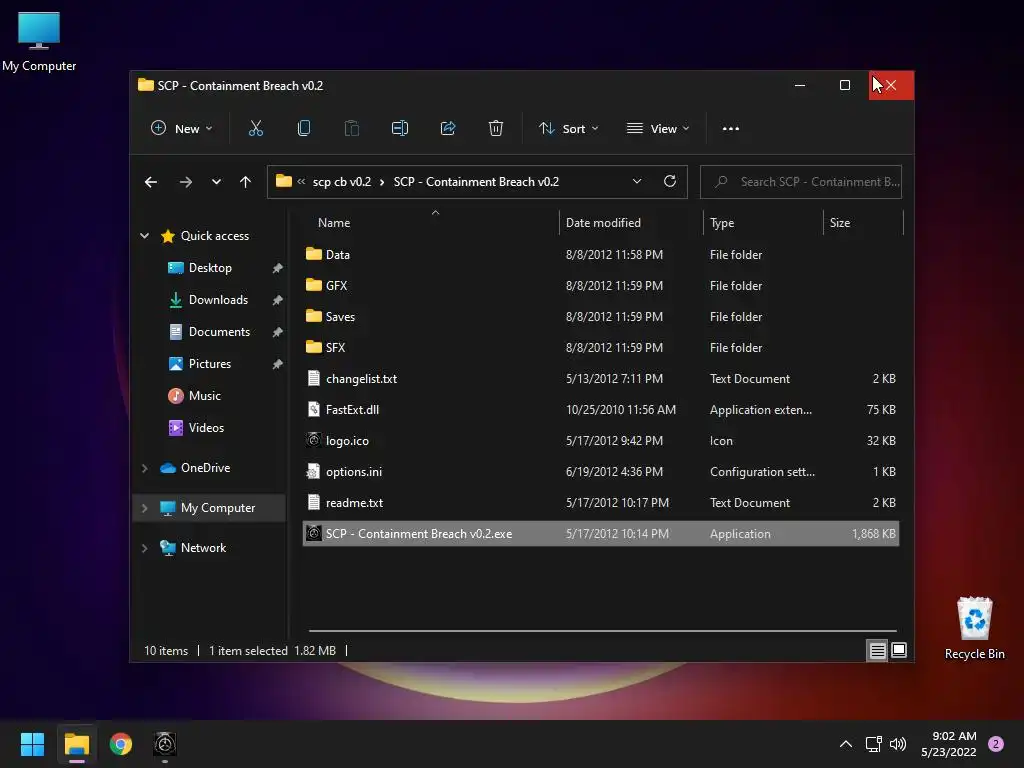
Task: Sort by the Size column header
Action: pyautogui.click(x=863, y=223)
